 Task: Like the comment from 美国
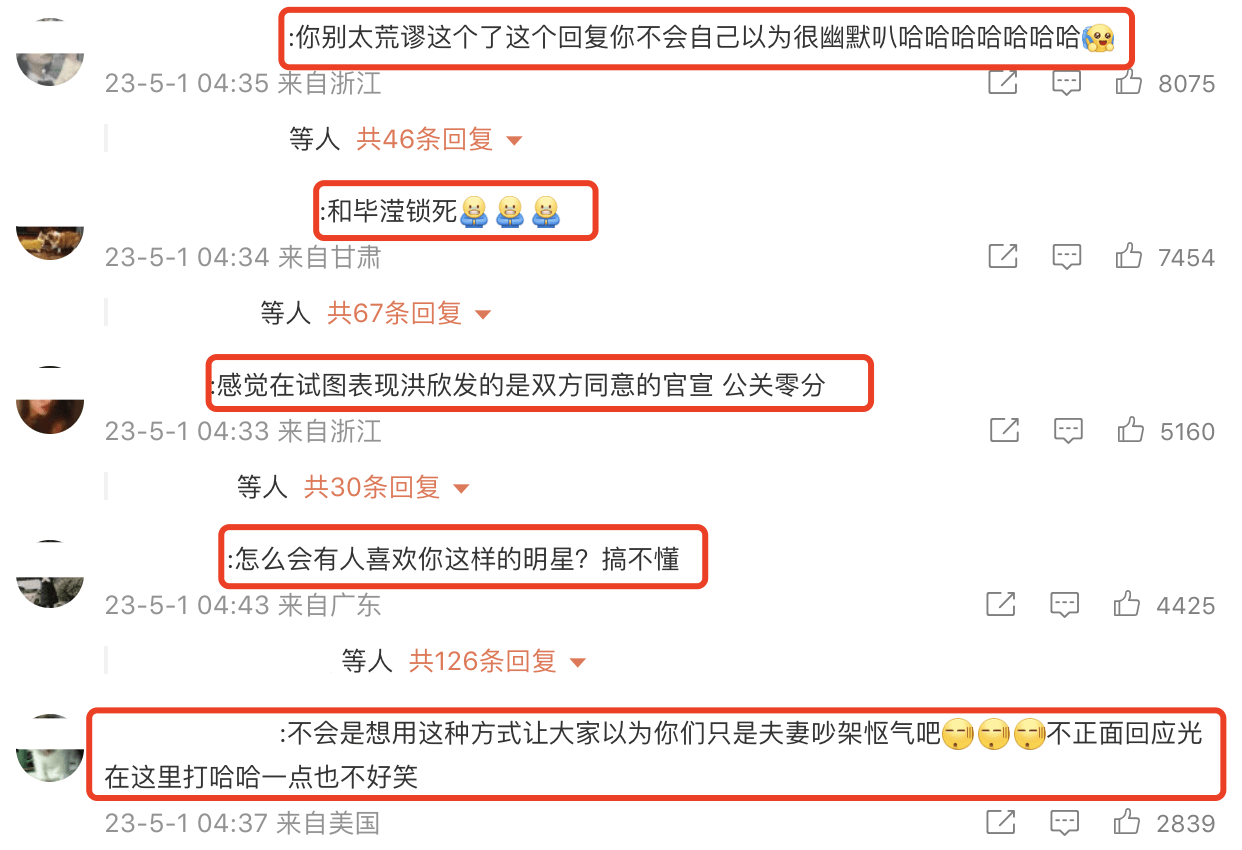pyautogui.click(x=1129, y=823)
